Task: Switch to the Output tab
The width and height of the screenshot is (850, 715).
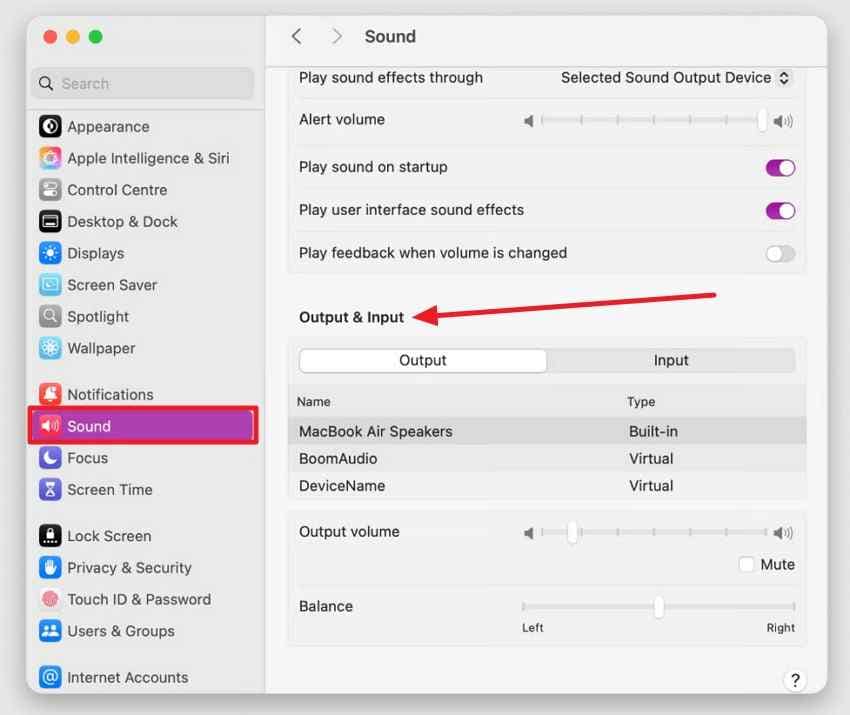Action: pyautogui.click(x=422, y=360)
